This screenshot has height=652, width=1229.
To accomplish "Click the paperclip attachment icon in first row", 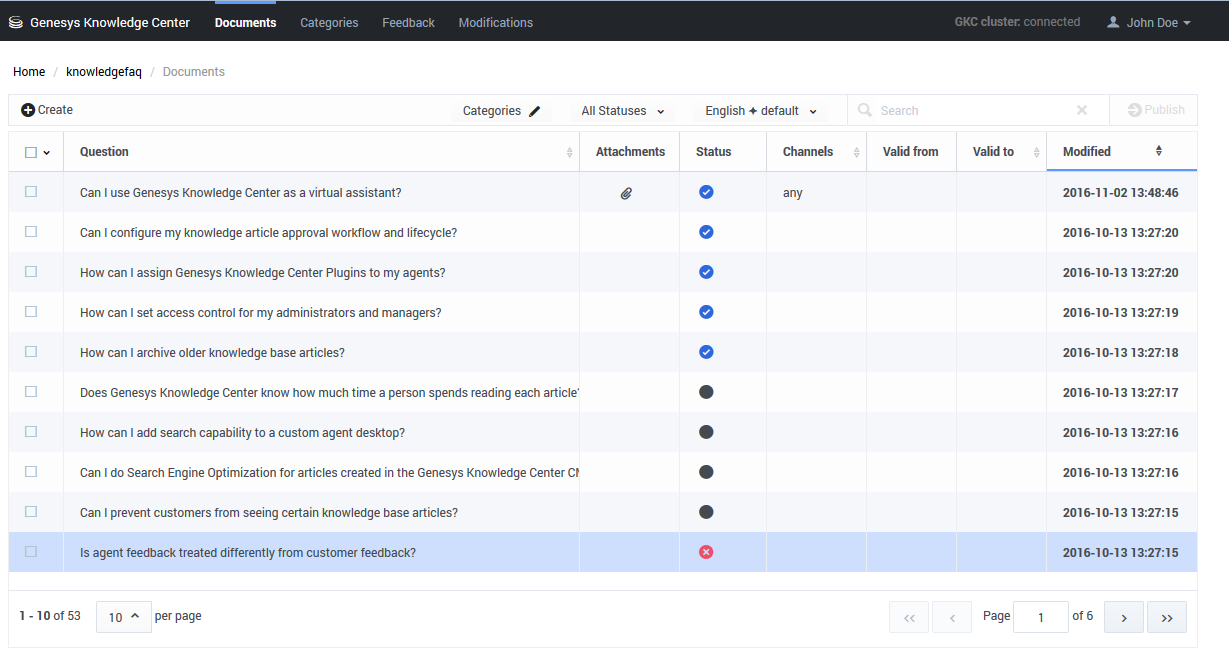I will click(x=626, y=193).
